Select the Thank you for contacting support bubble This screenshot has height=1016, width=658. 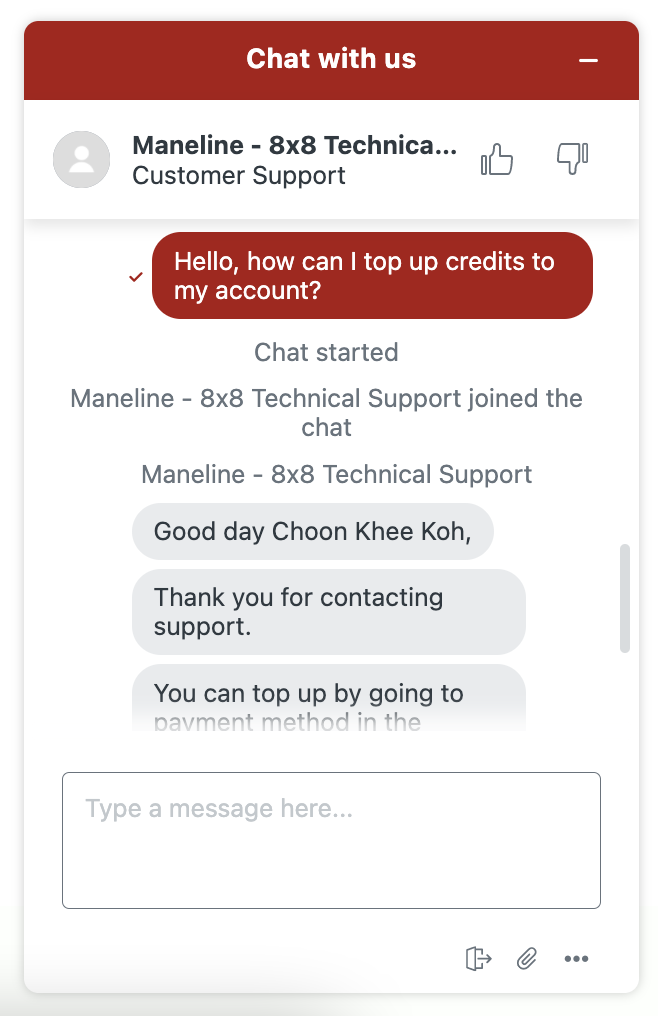point(329,612)
